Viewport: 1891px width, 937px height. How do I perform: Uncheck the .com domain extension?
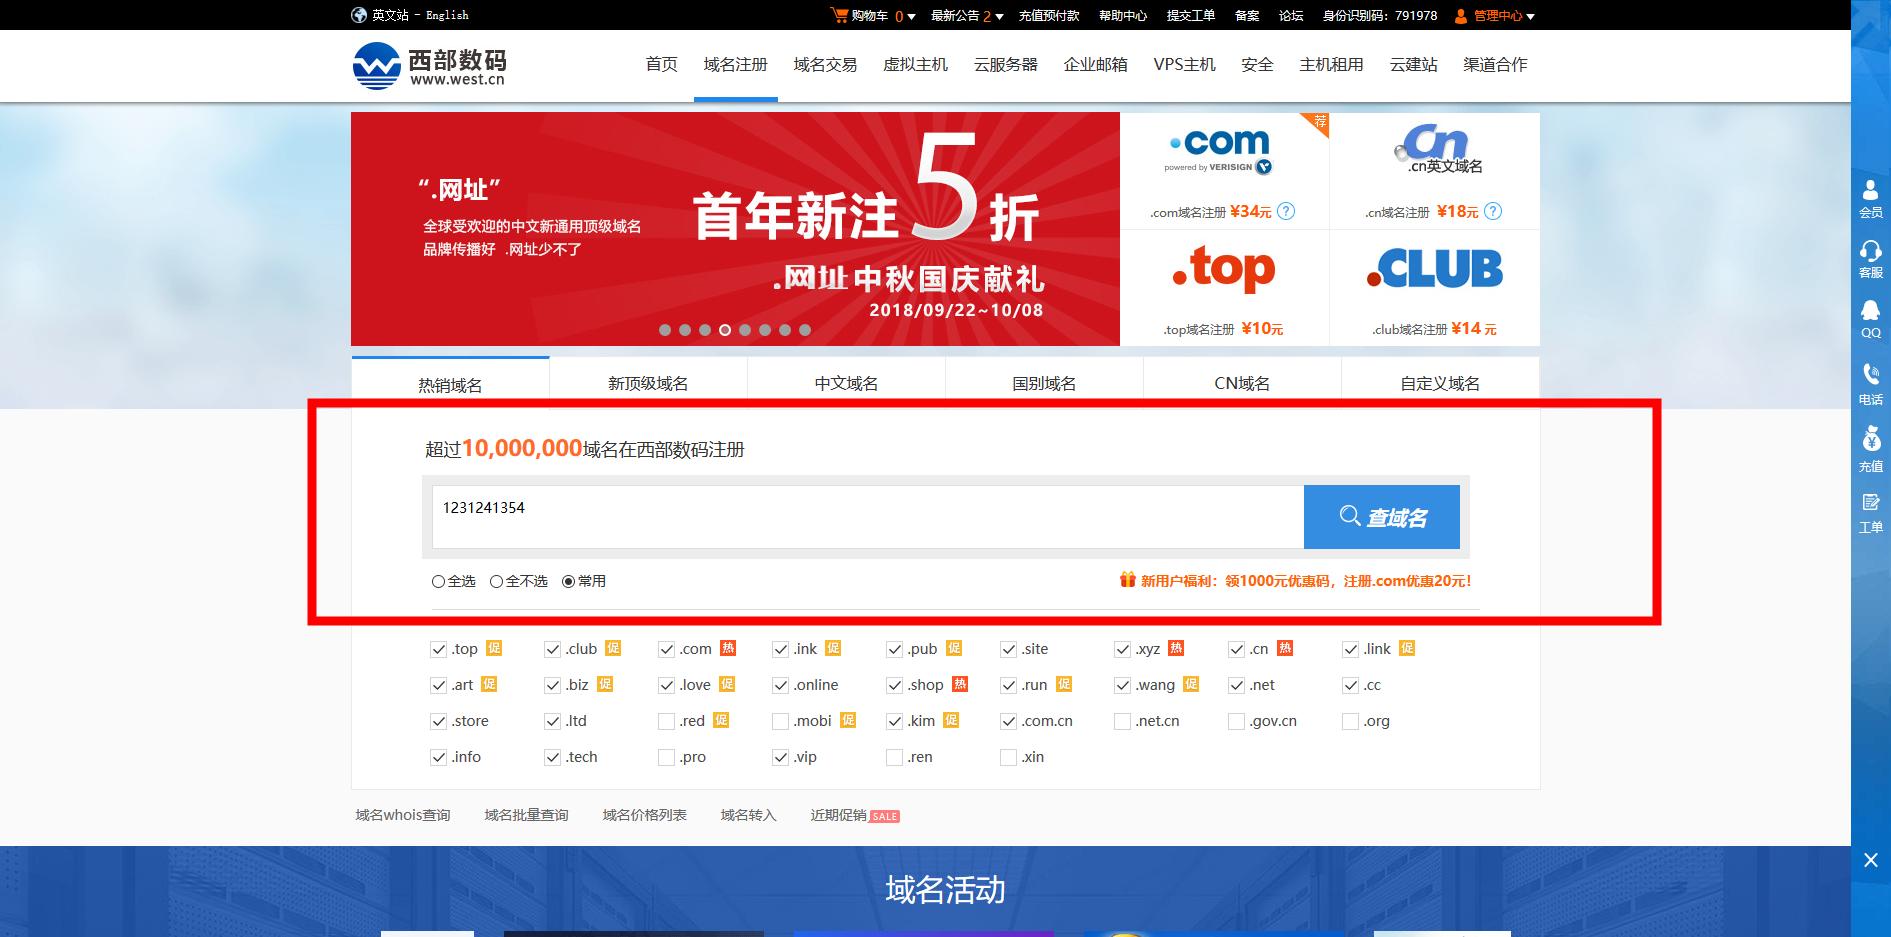(666, 649)
